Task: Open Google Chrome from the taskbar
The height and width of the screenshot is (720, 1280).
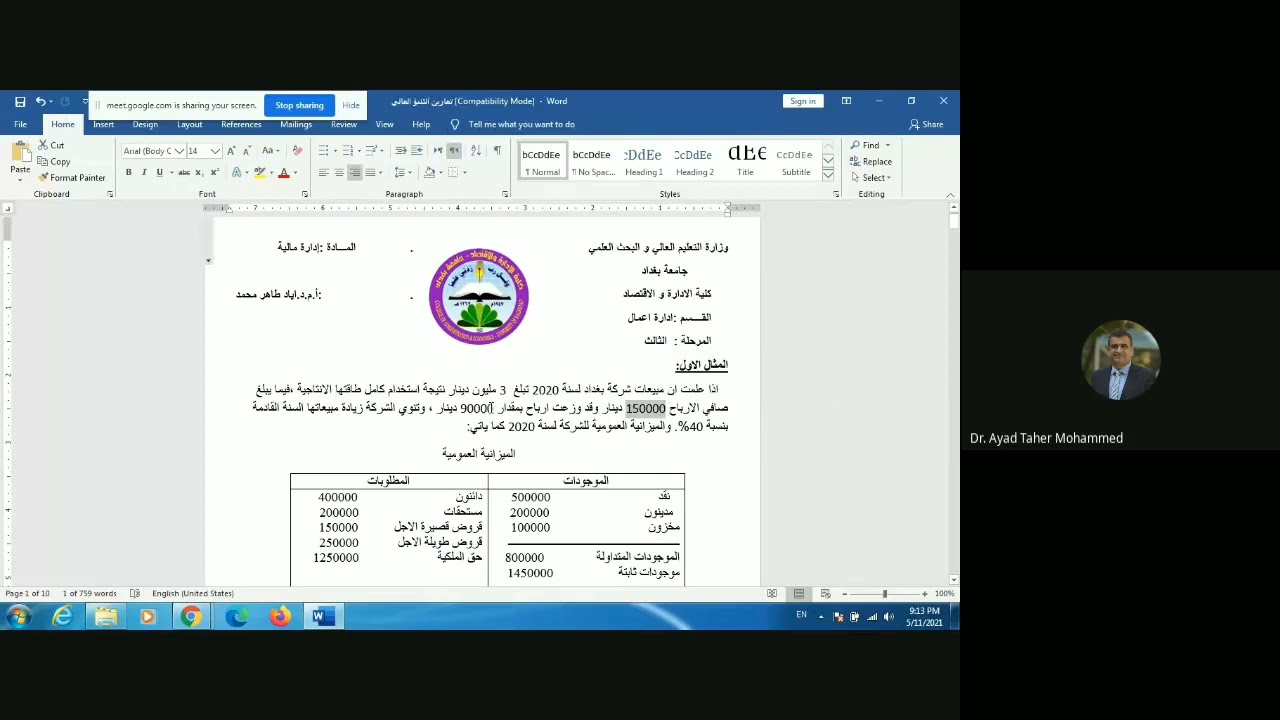Action: tap(191, 617)
